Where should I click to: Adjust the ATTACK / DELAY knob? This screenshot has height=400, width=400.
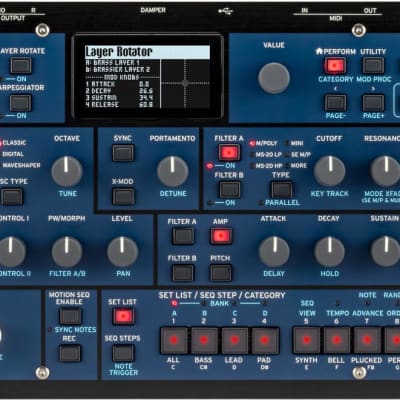274,252
